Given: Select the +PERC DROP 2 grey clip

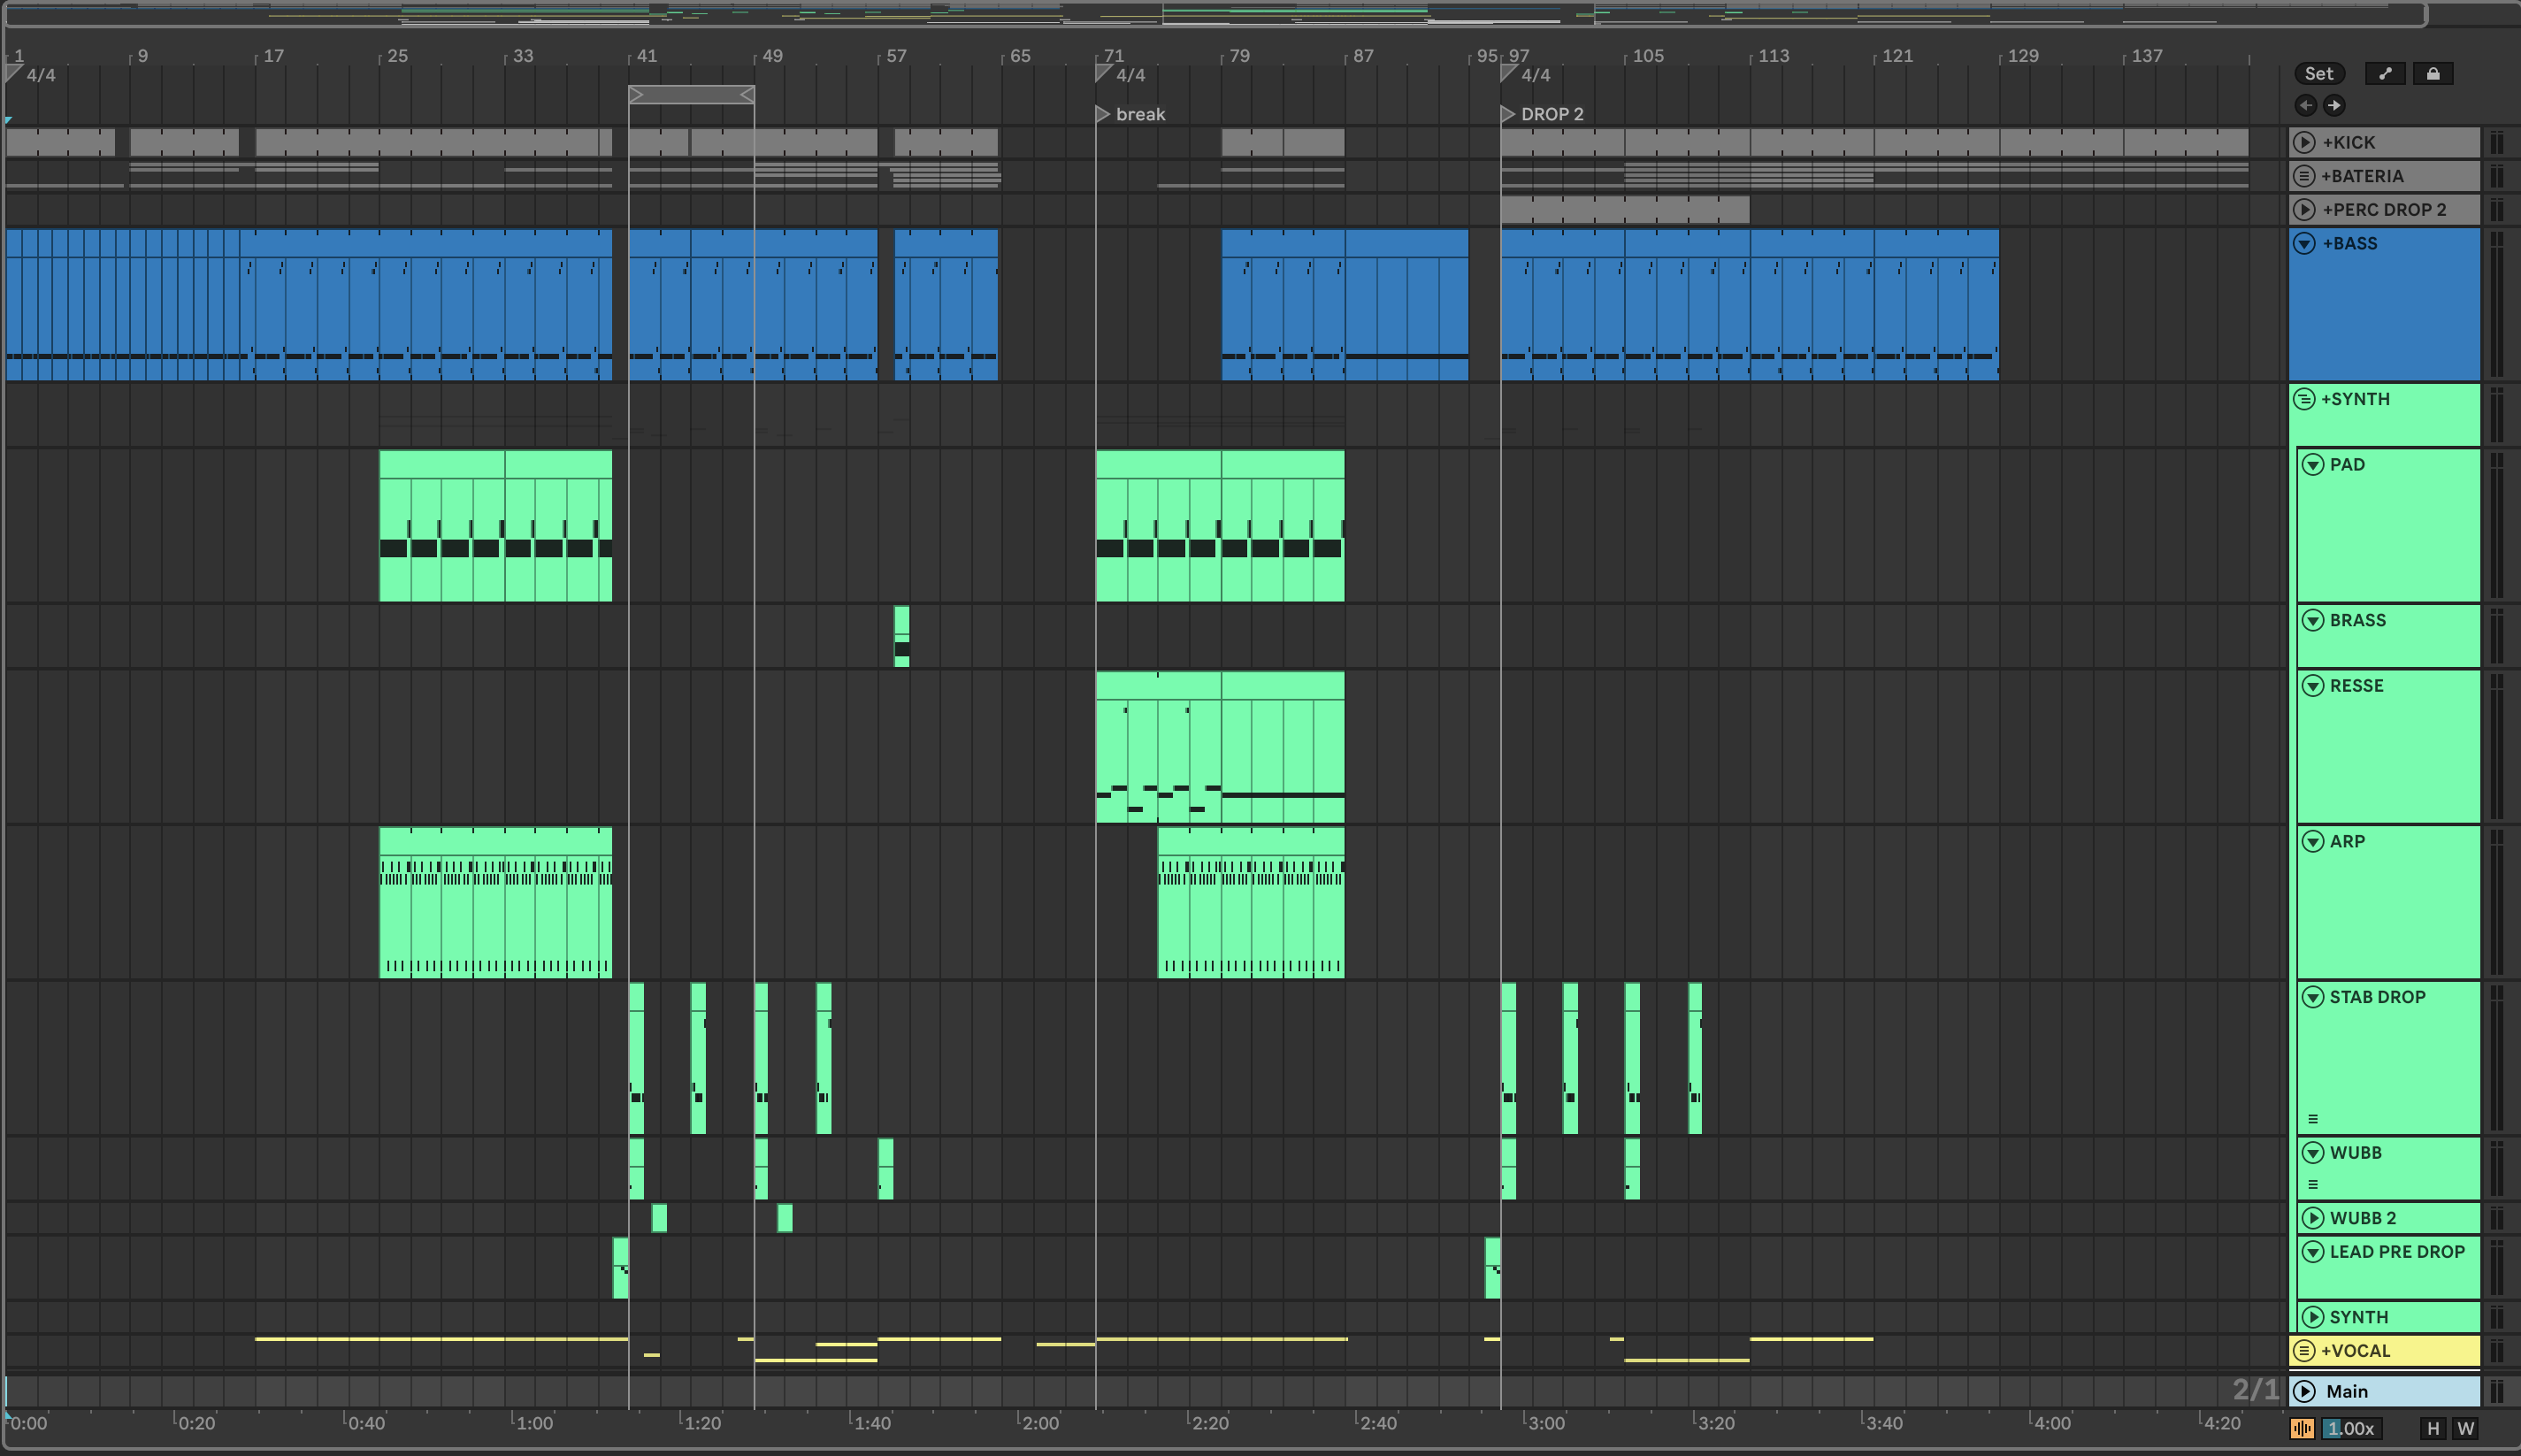Looking at the screenshot, I should (1625, 210).
